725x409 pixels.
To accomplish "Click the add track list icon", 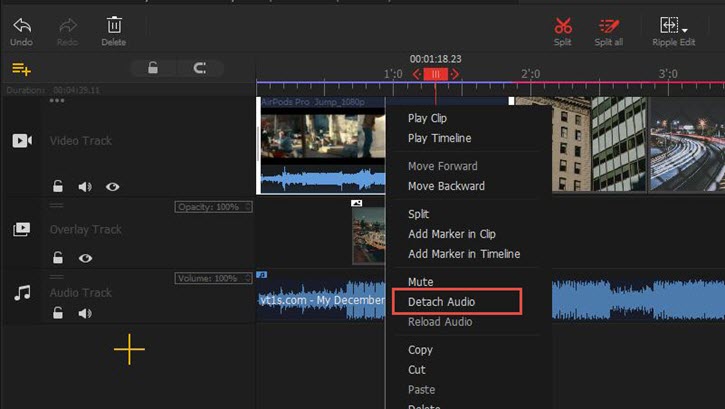I will click(21, 69).
